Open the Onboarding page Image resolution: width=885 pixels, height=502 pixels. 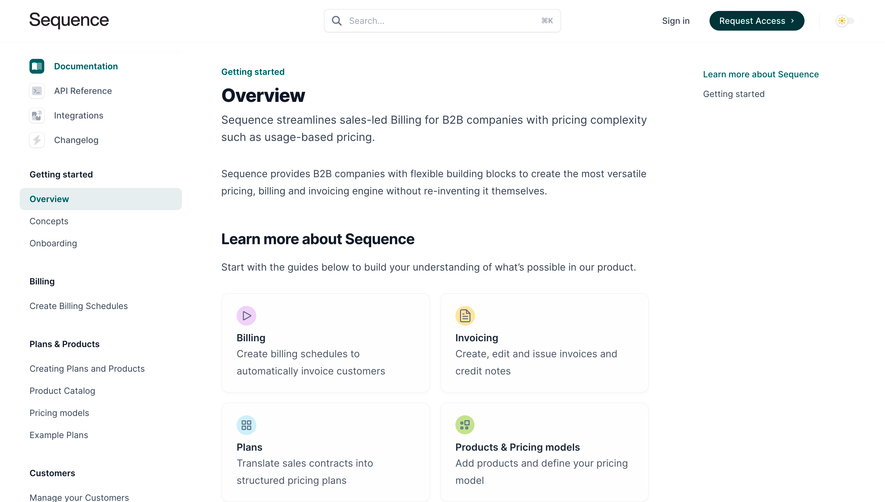coord(53,243)
